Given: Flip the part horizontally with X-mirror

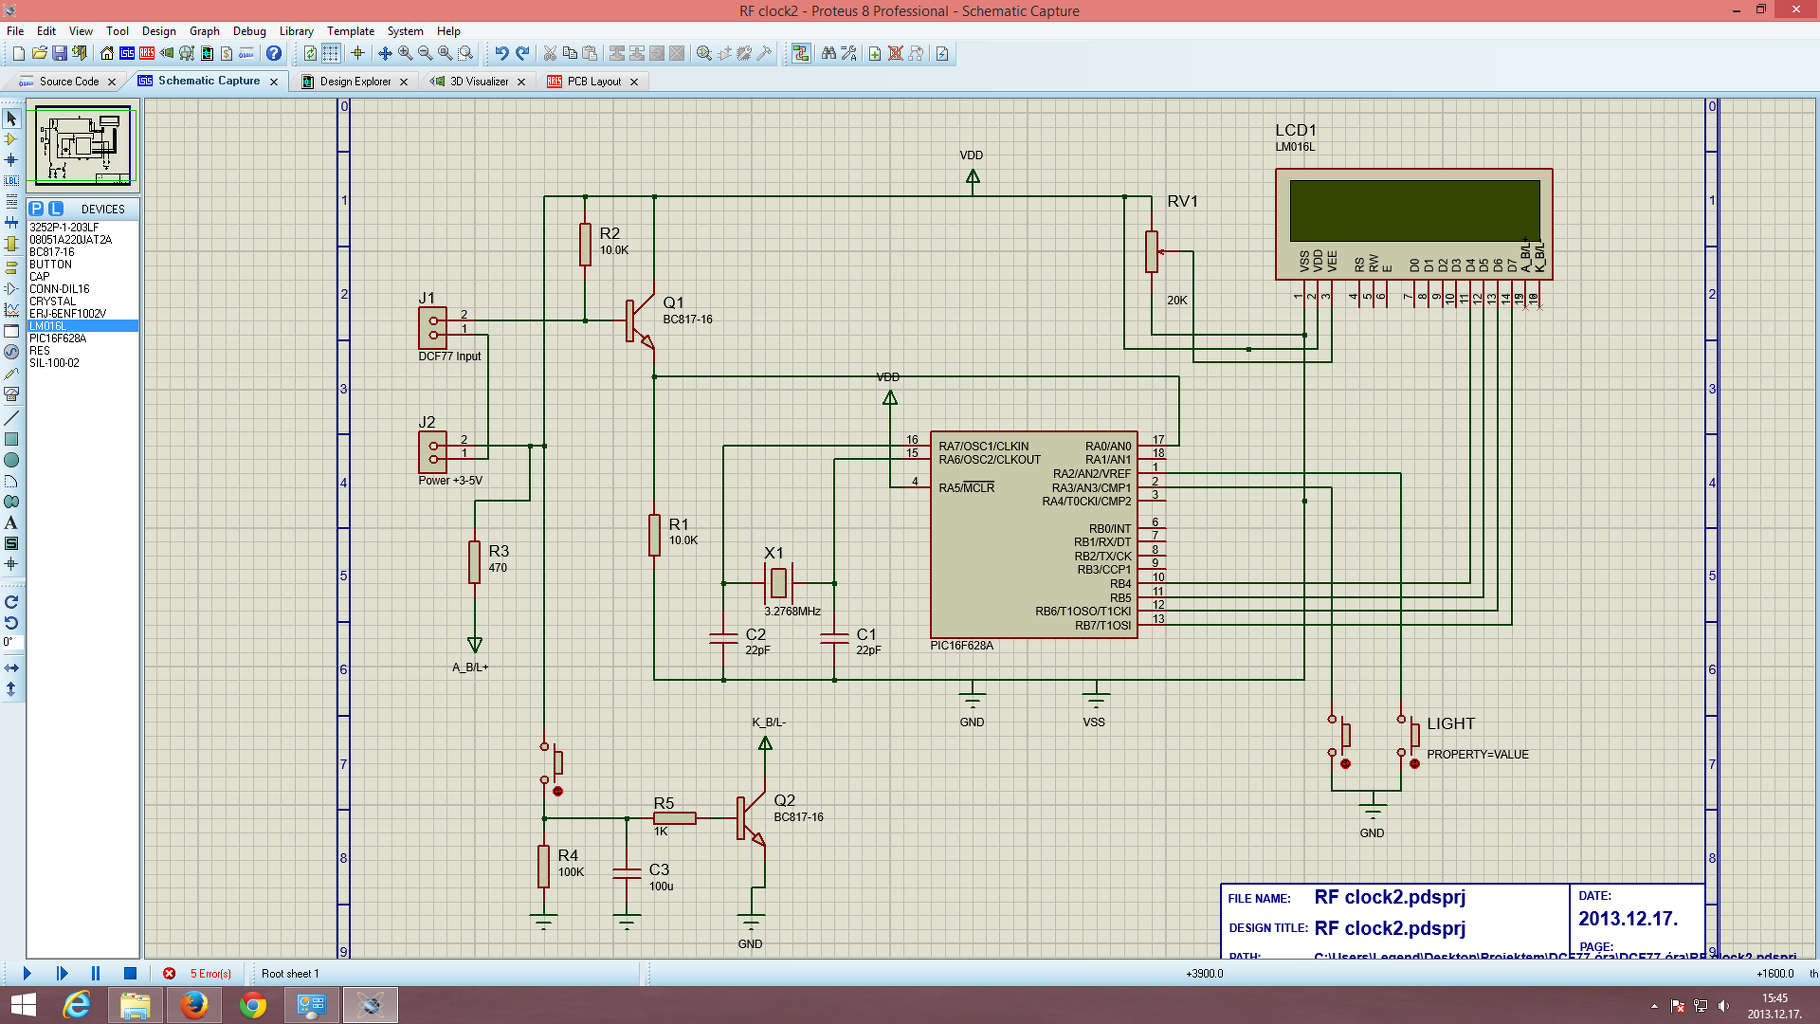Looking at the screenshot, I should tap(11, 667).
